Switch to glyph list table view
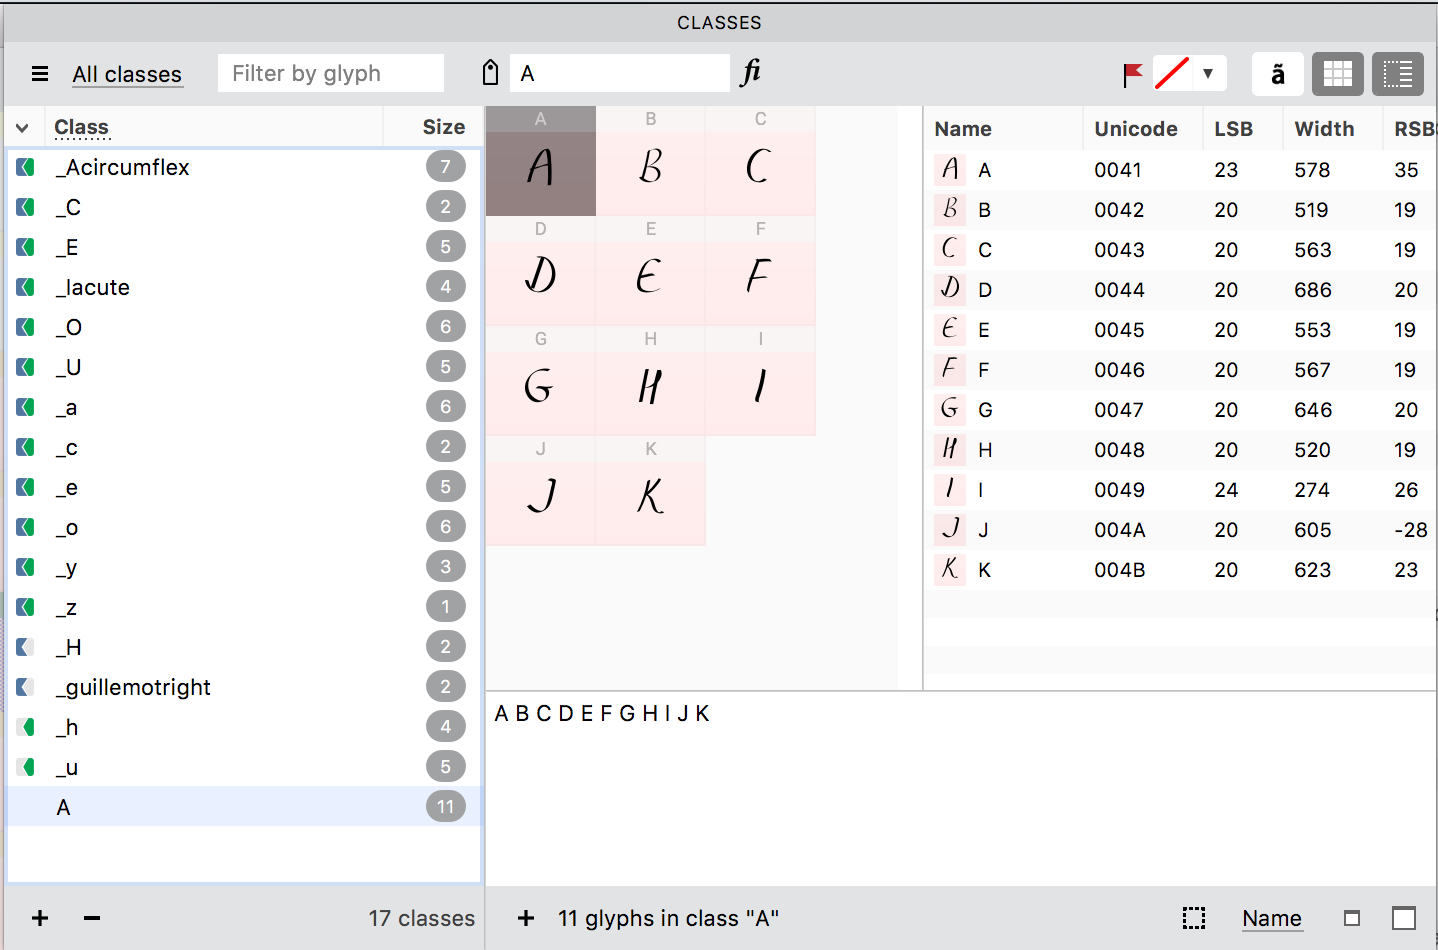 click(1397, 74)
